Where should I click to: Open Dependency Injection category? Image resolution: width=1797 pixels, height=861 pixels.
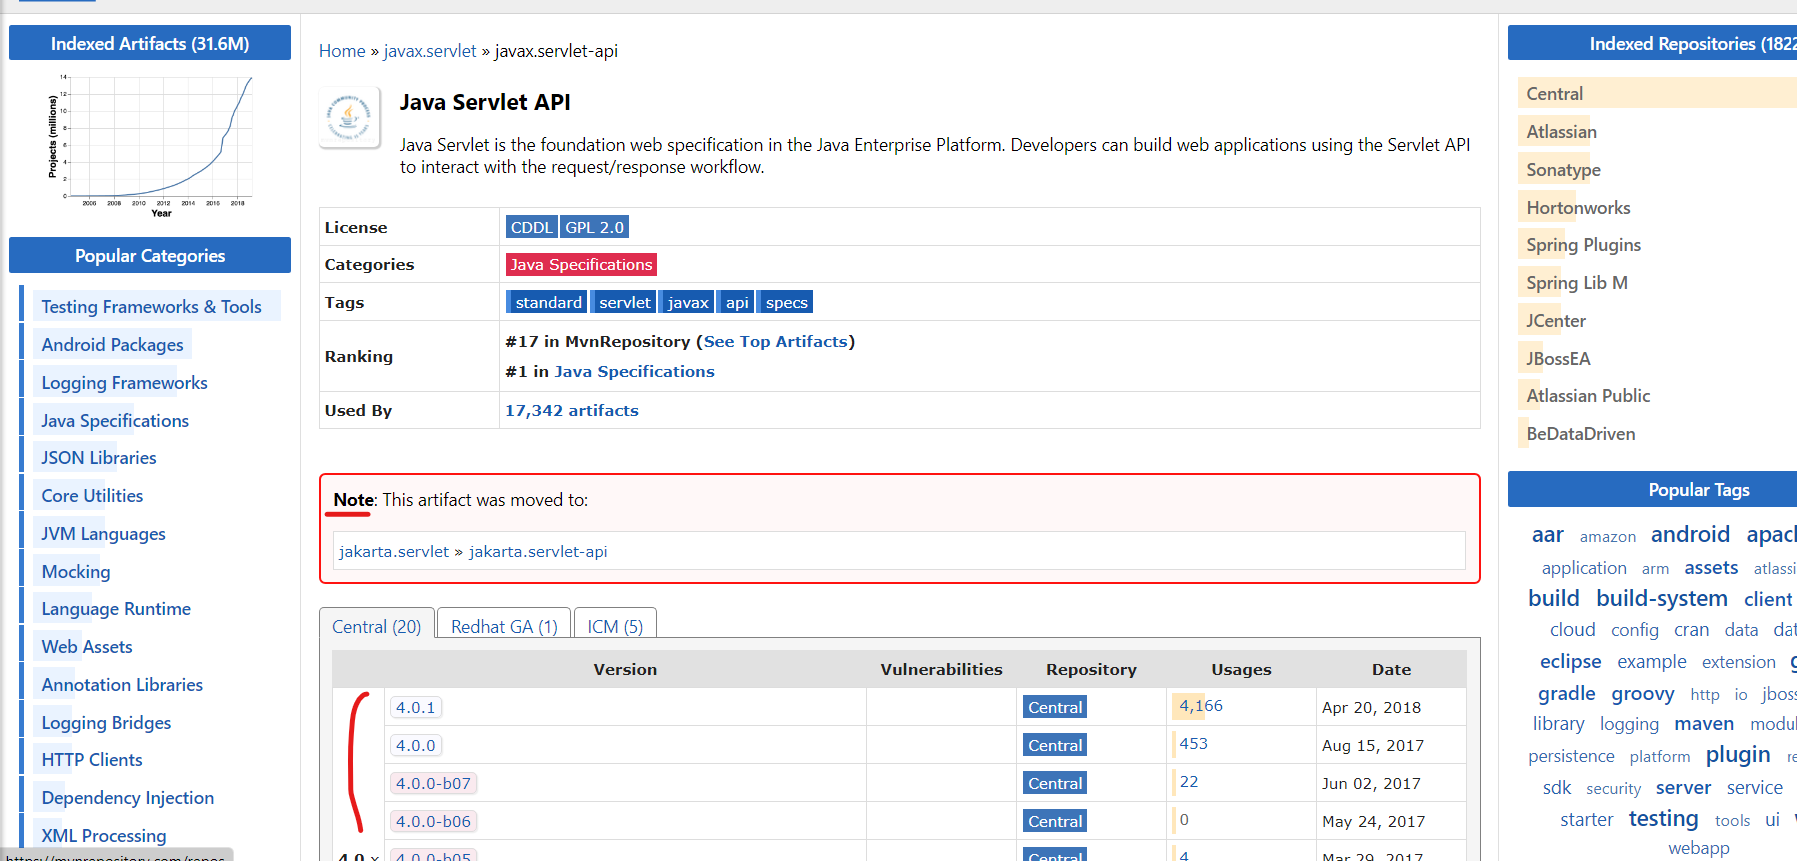128,798
